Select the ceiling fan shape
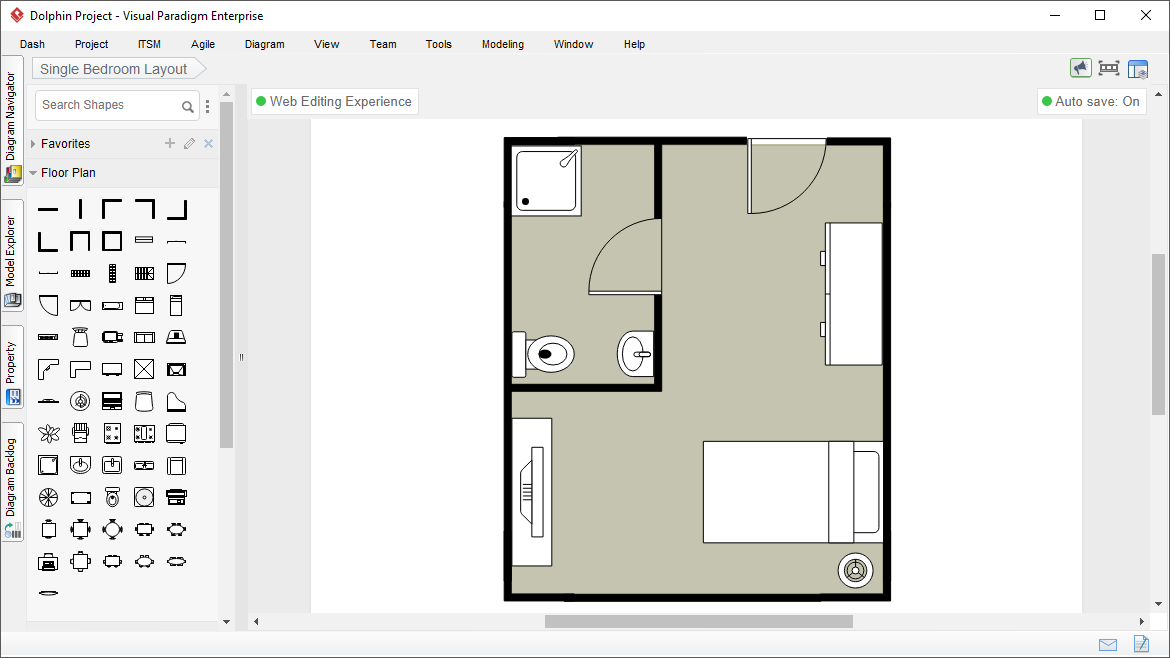 point(49,496)
